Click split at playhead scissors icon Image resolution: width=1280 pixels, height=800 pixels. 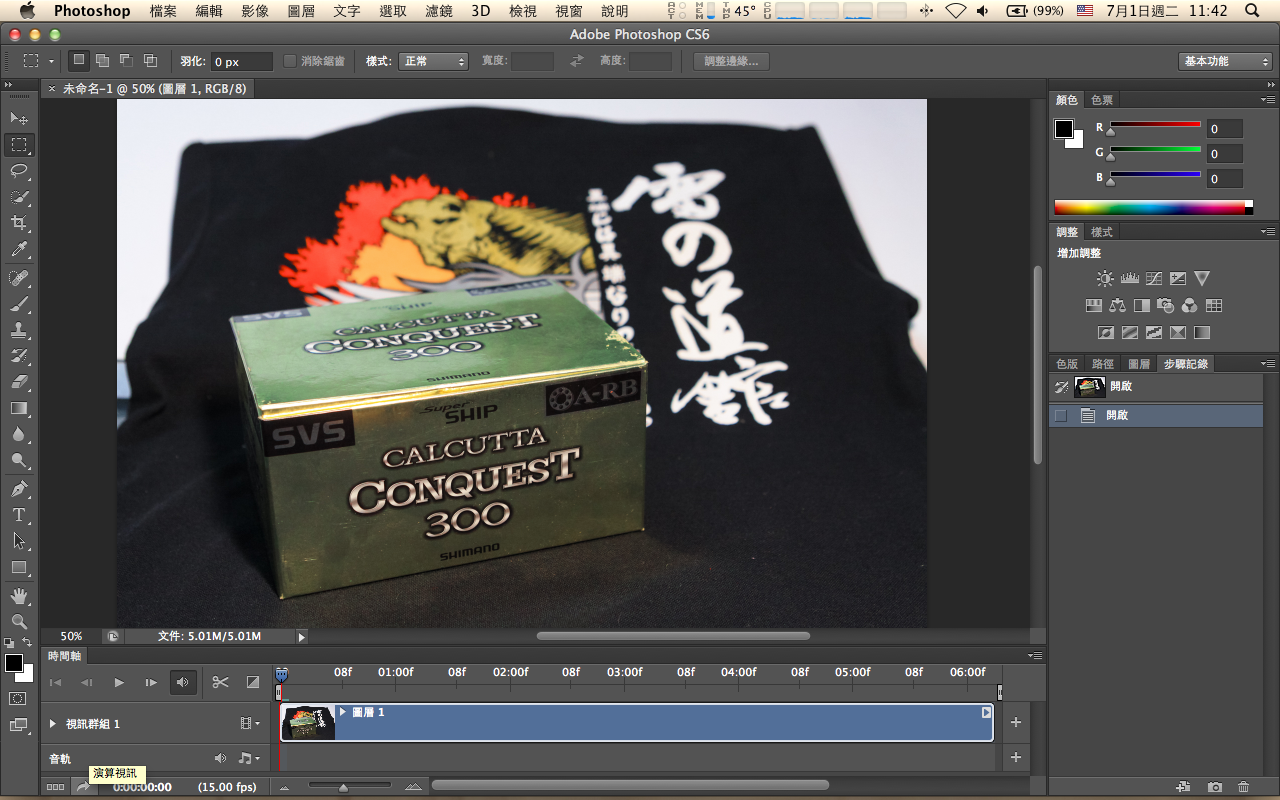tap(221, 682)
